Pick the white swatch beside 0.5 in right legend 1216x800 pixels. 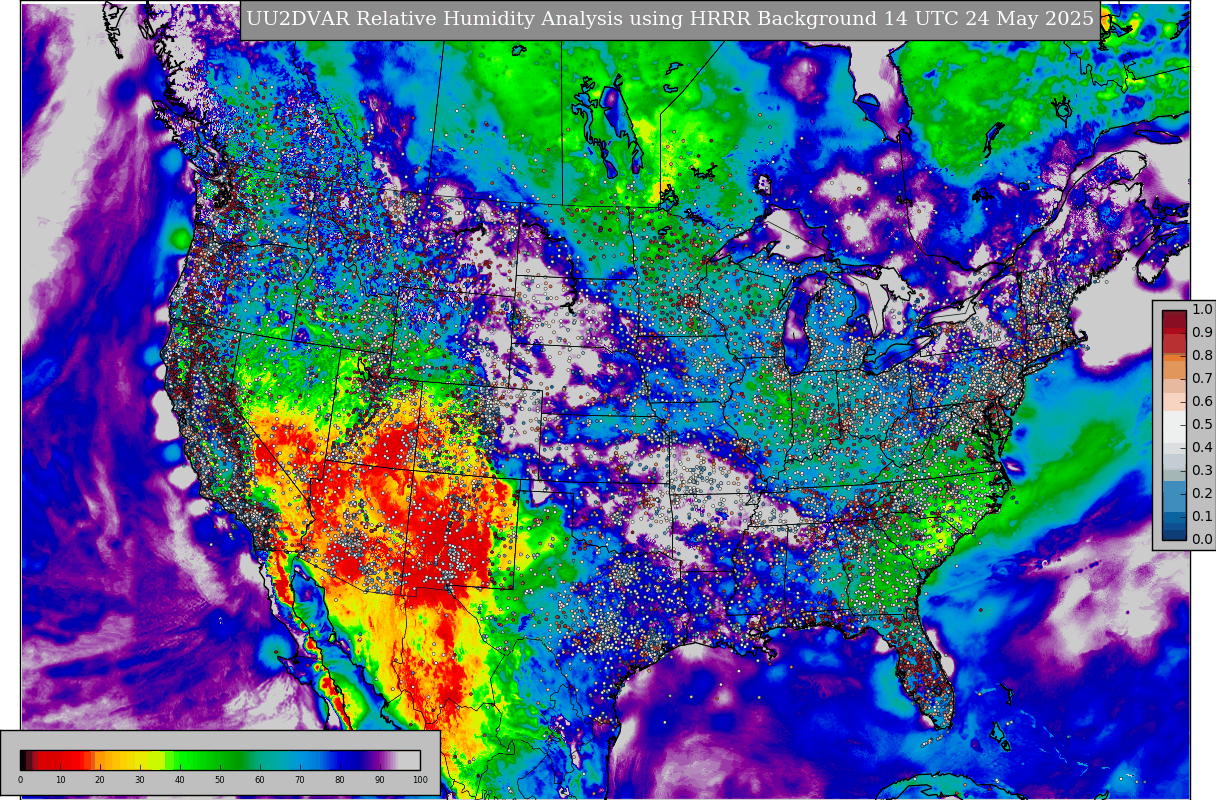point(1174,425)
